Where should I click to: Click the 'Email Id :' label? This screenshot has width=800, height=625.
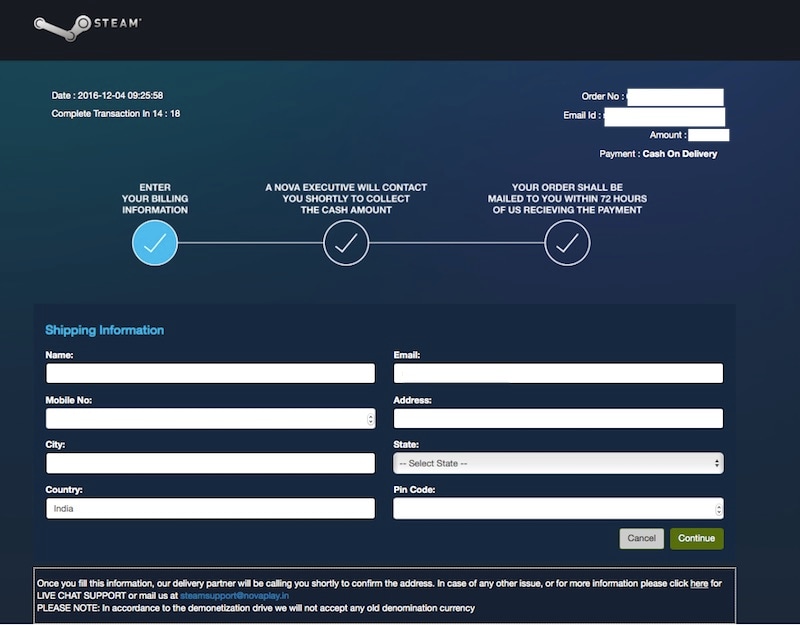(582, 115)
